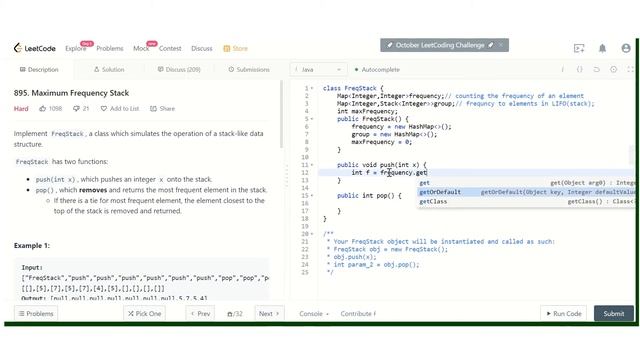
Task: Submit the solution
Action: pos(614,313)
